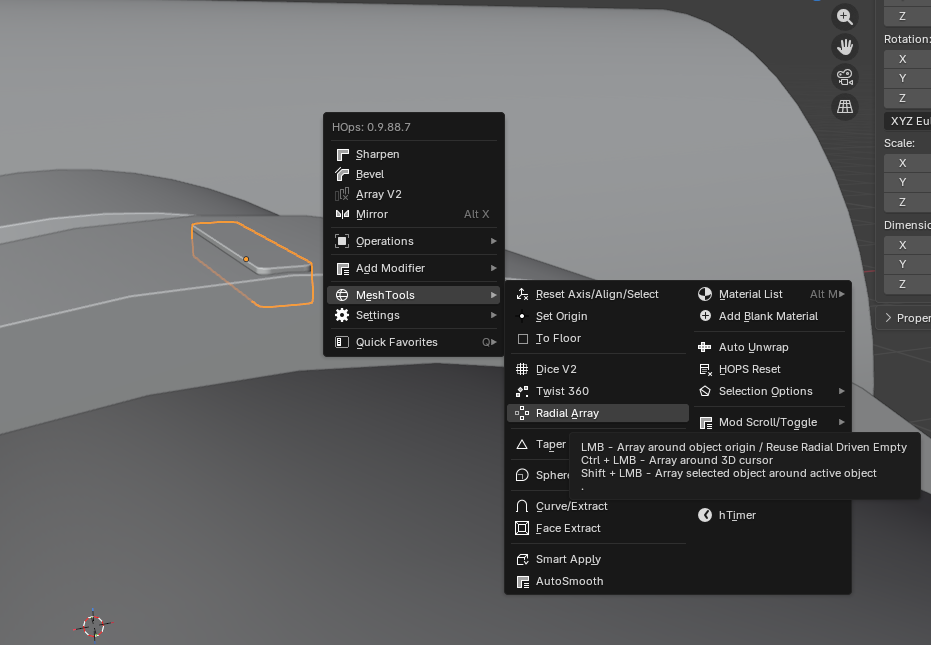Expand the Selection Options submenu arrow
The width and height of the screenshot is (931, 645).
click(x=842, y=391)
